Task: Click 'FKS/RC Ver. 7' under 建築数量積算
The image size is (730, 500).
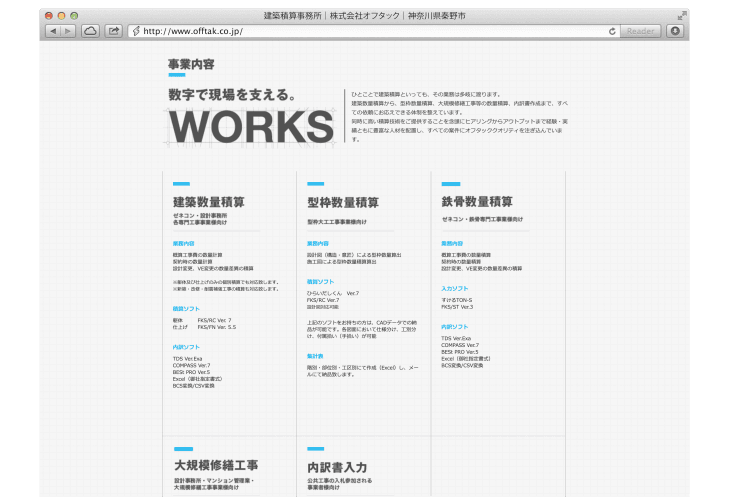Action: click(214, 320)
